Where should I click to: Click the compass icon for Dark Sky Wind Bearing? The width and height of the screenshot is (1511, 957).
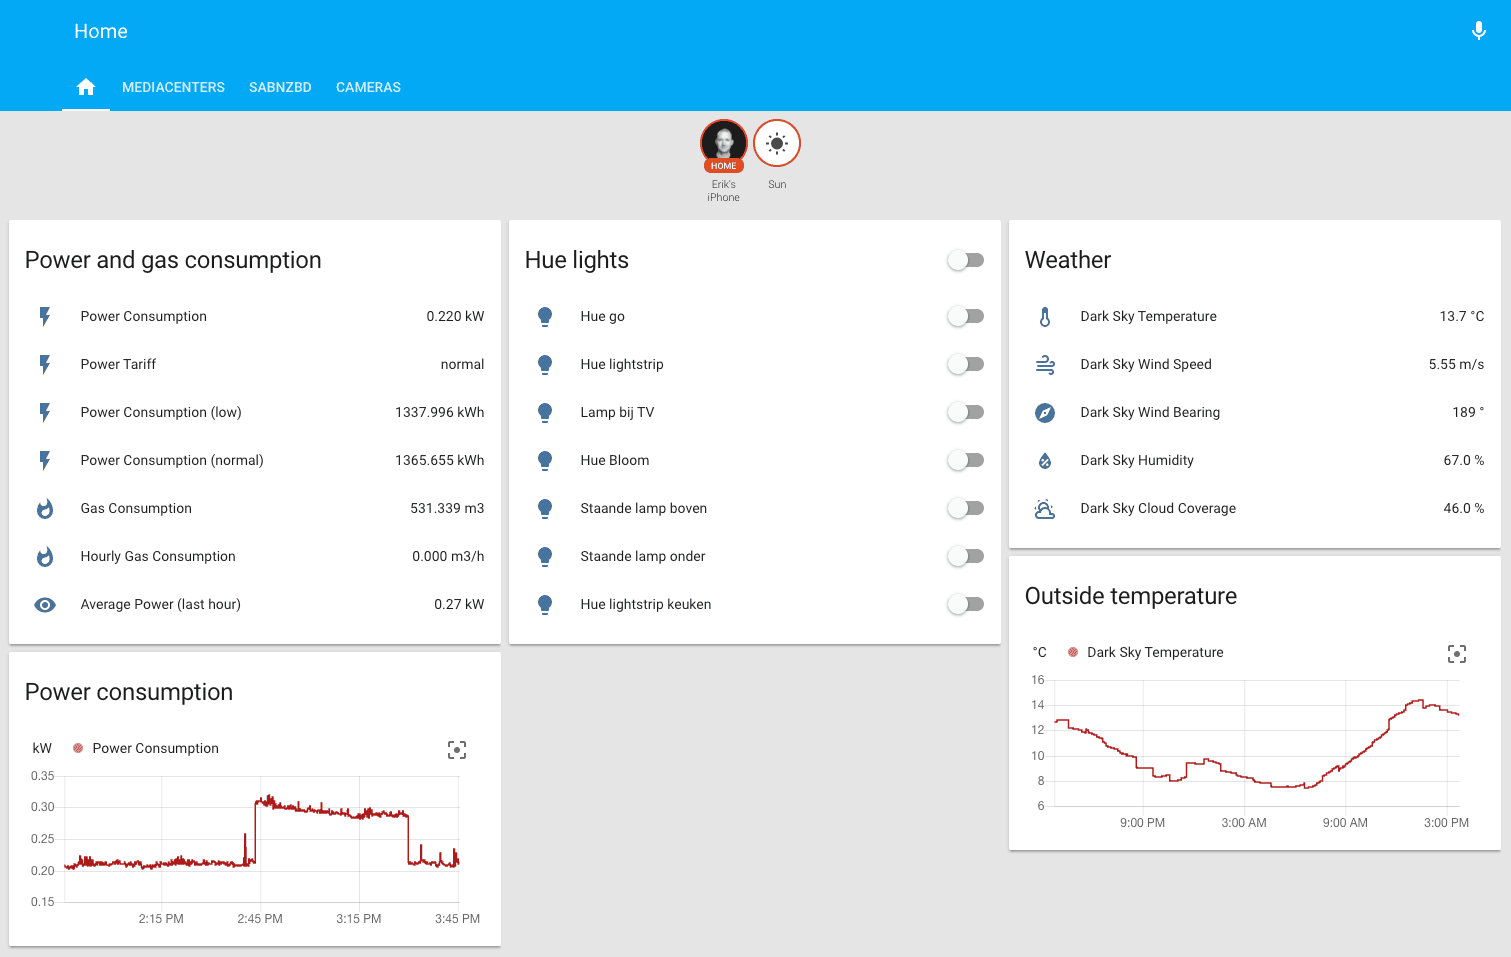coord(1044,412)
